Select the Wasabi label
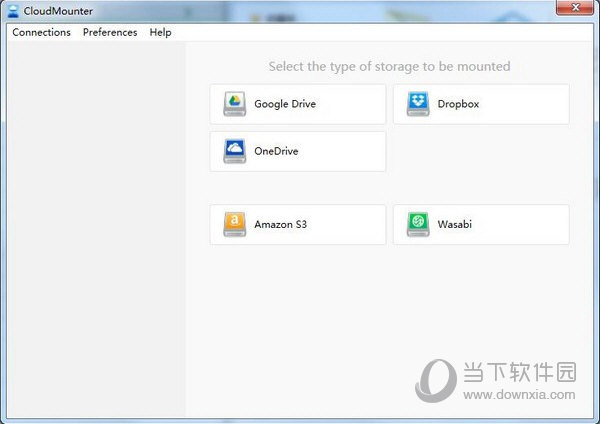Screen dimensions: 600x424 pyautogui.click(x=455, y=224)
